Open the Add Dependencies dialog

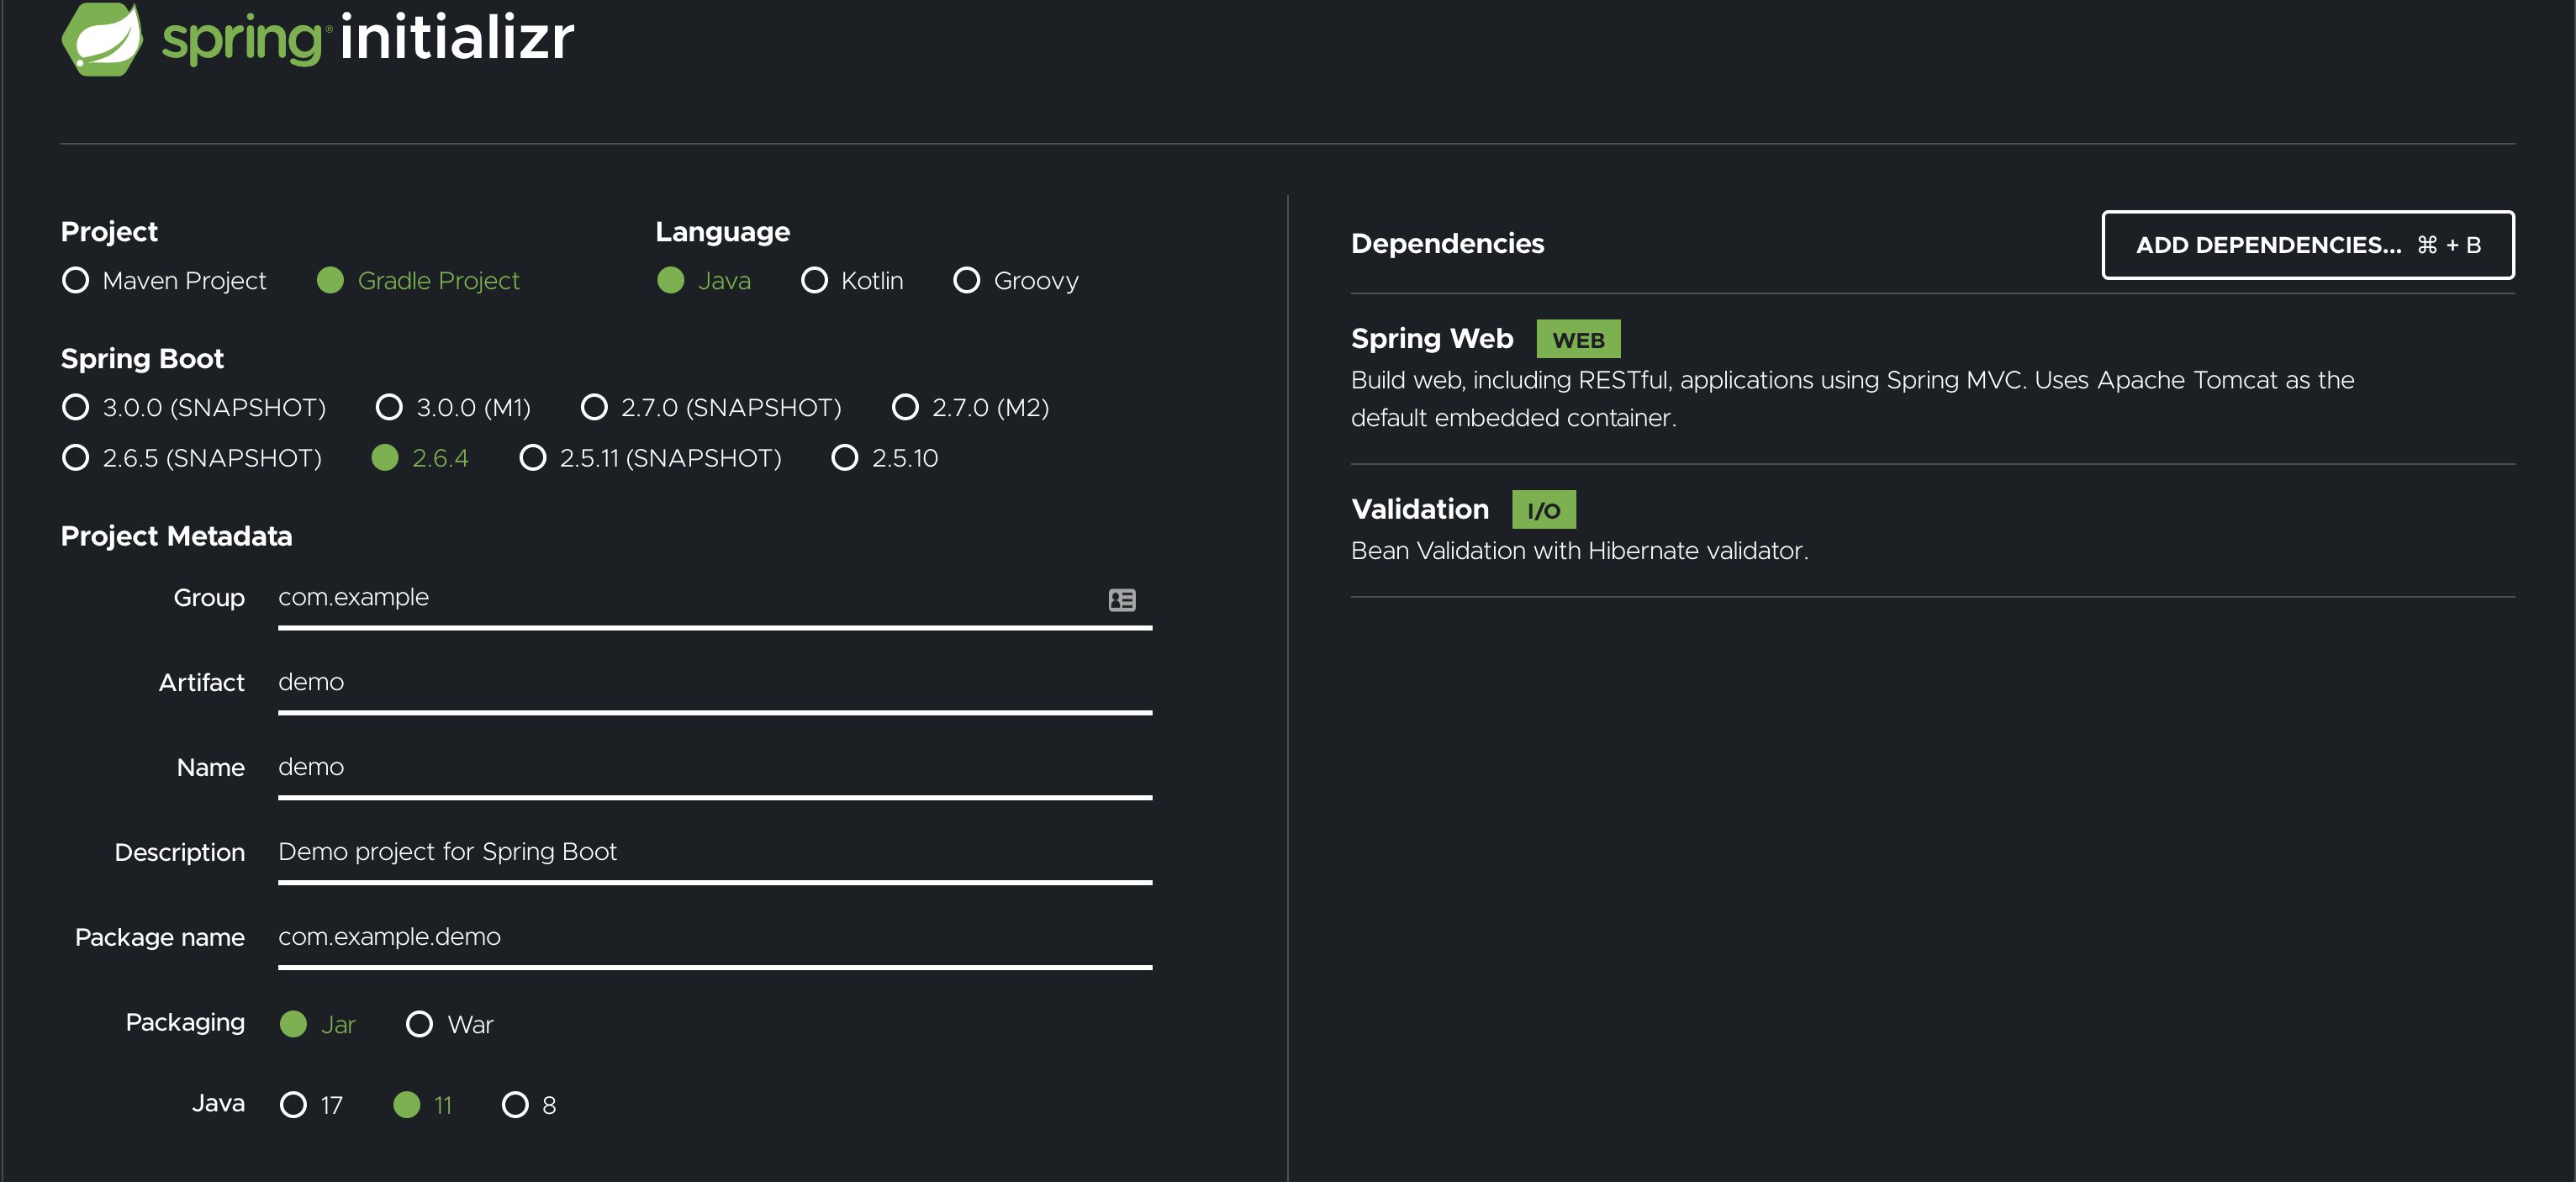coord(2308,245)
